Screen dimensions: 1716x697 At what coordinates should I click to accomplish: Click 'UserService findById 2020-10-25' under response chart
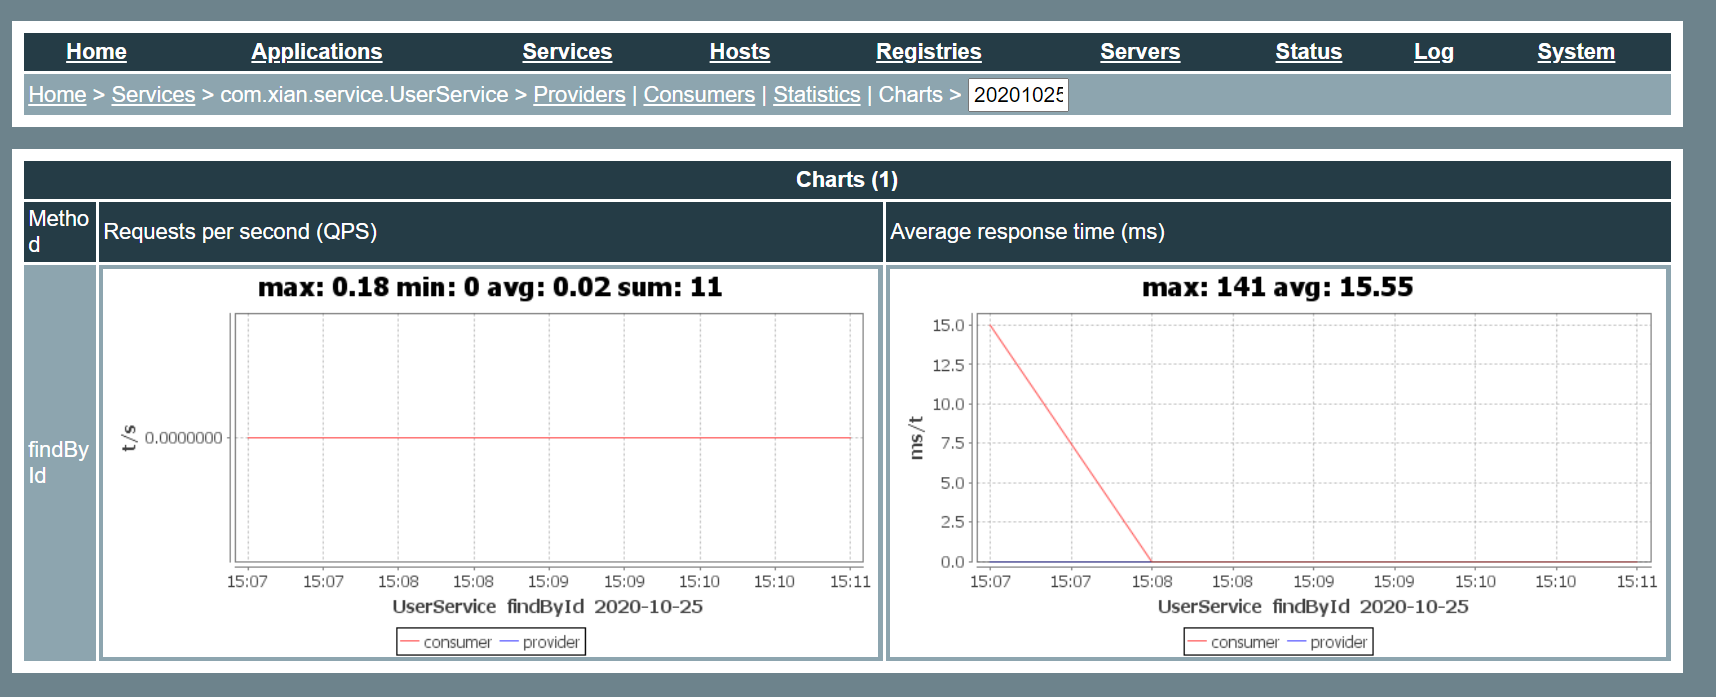click(x=1313, y=607)
